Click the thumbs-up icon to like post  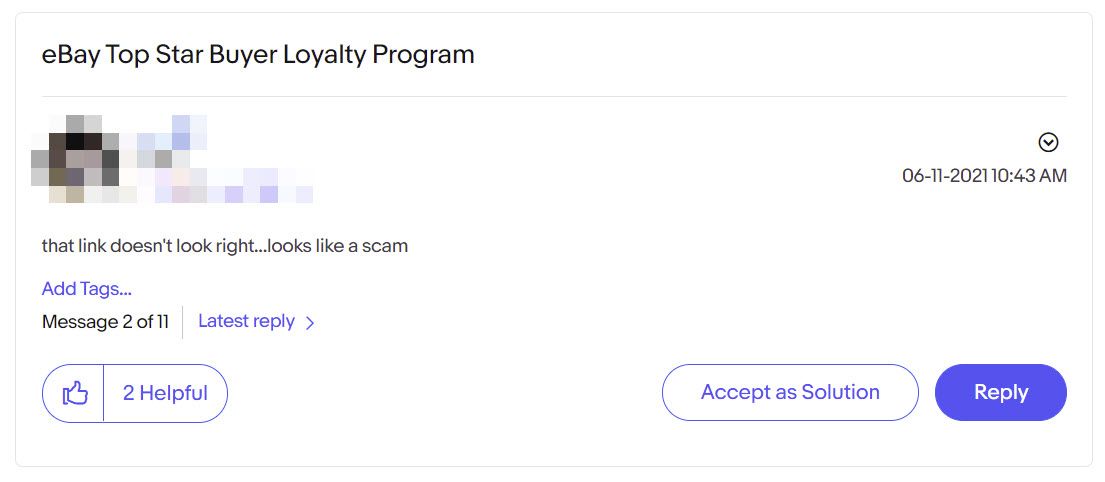click(x=75, y=393)
